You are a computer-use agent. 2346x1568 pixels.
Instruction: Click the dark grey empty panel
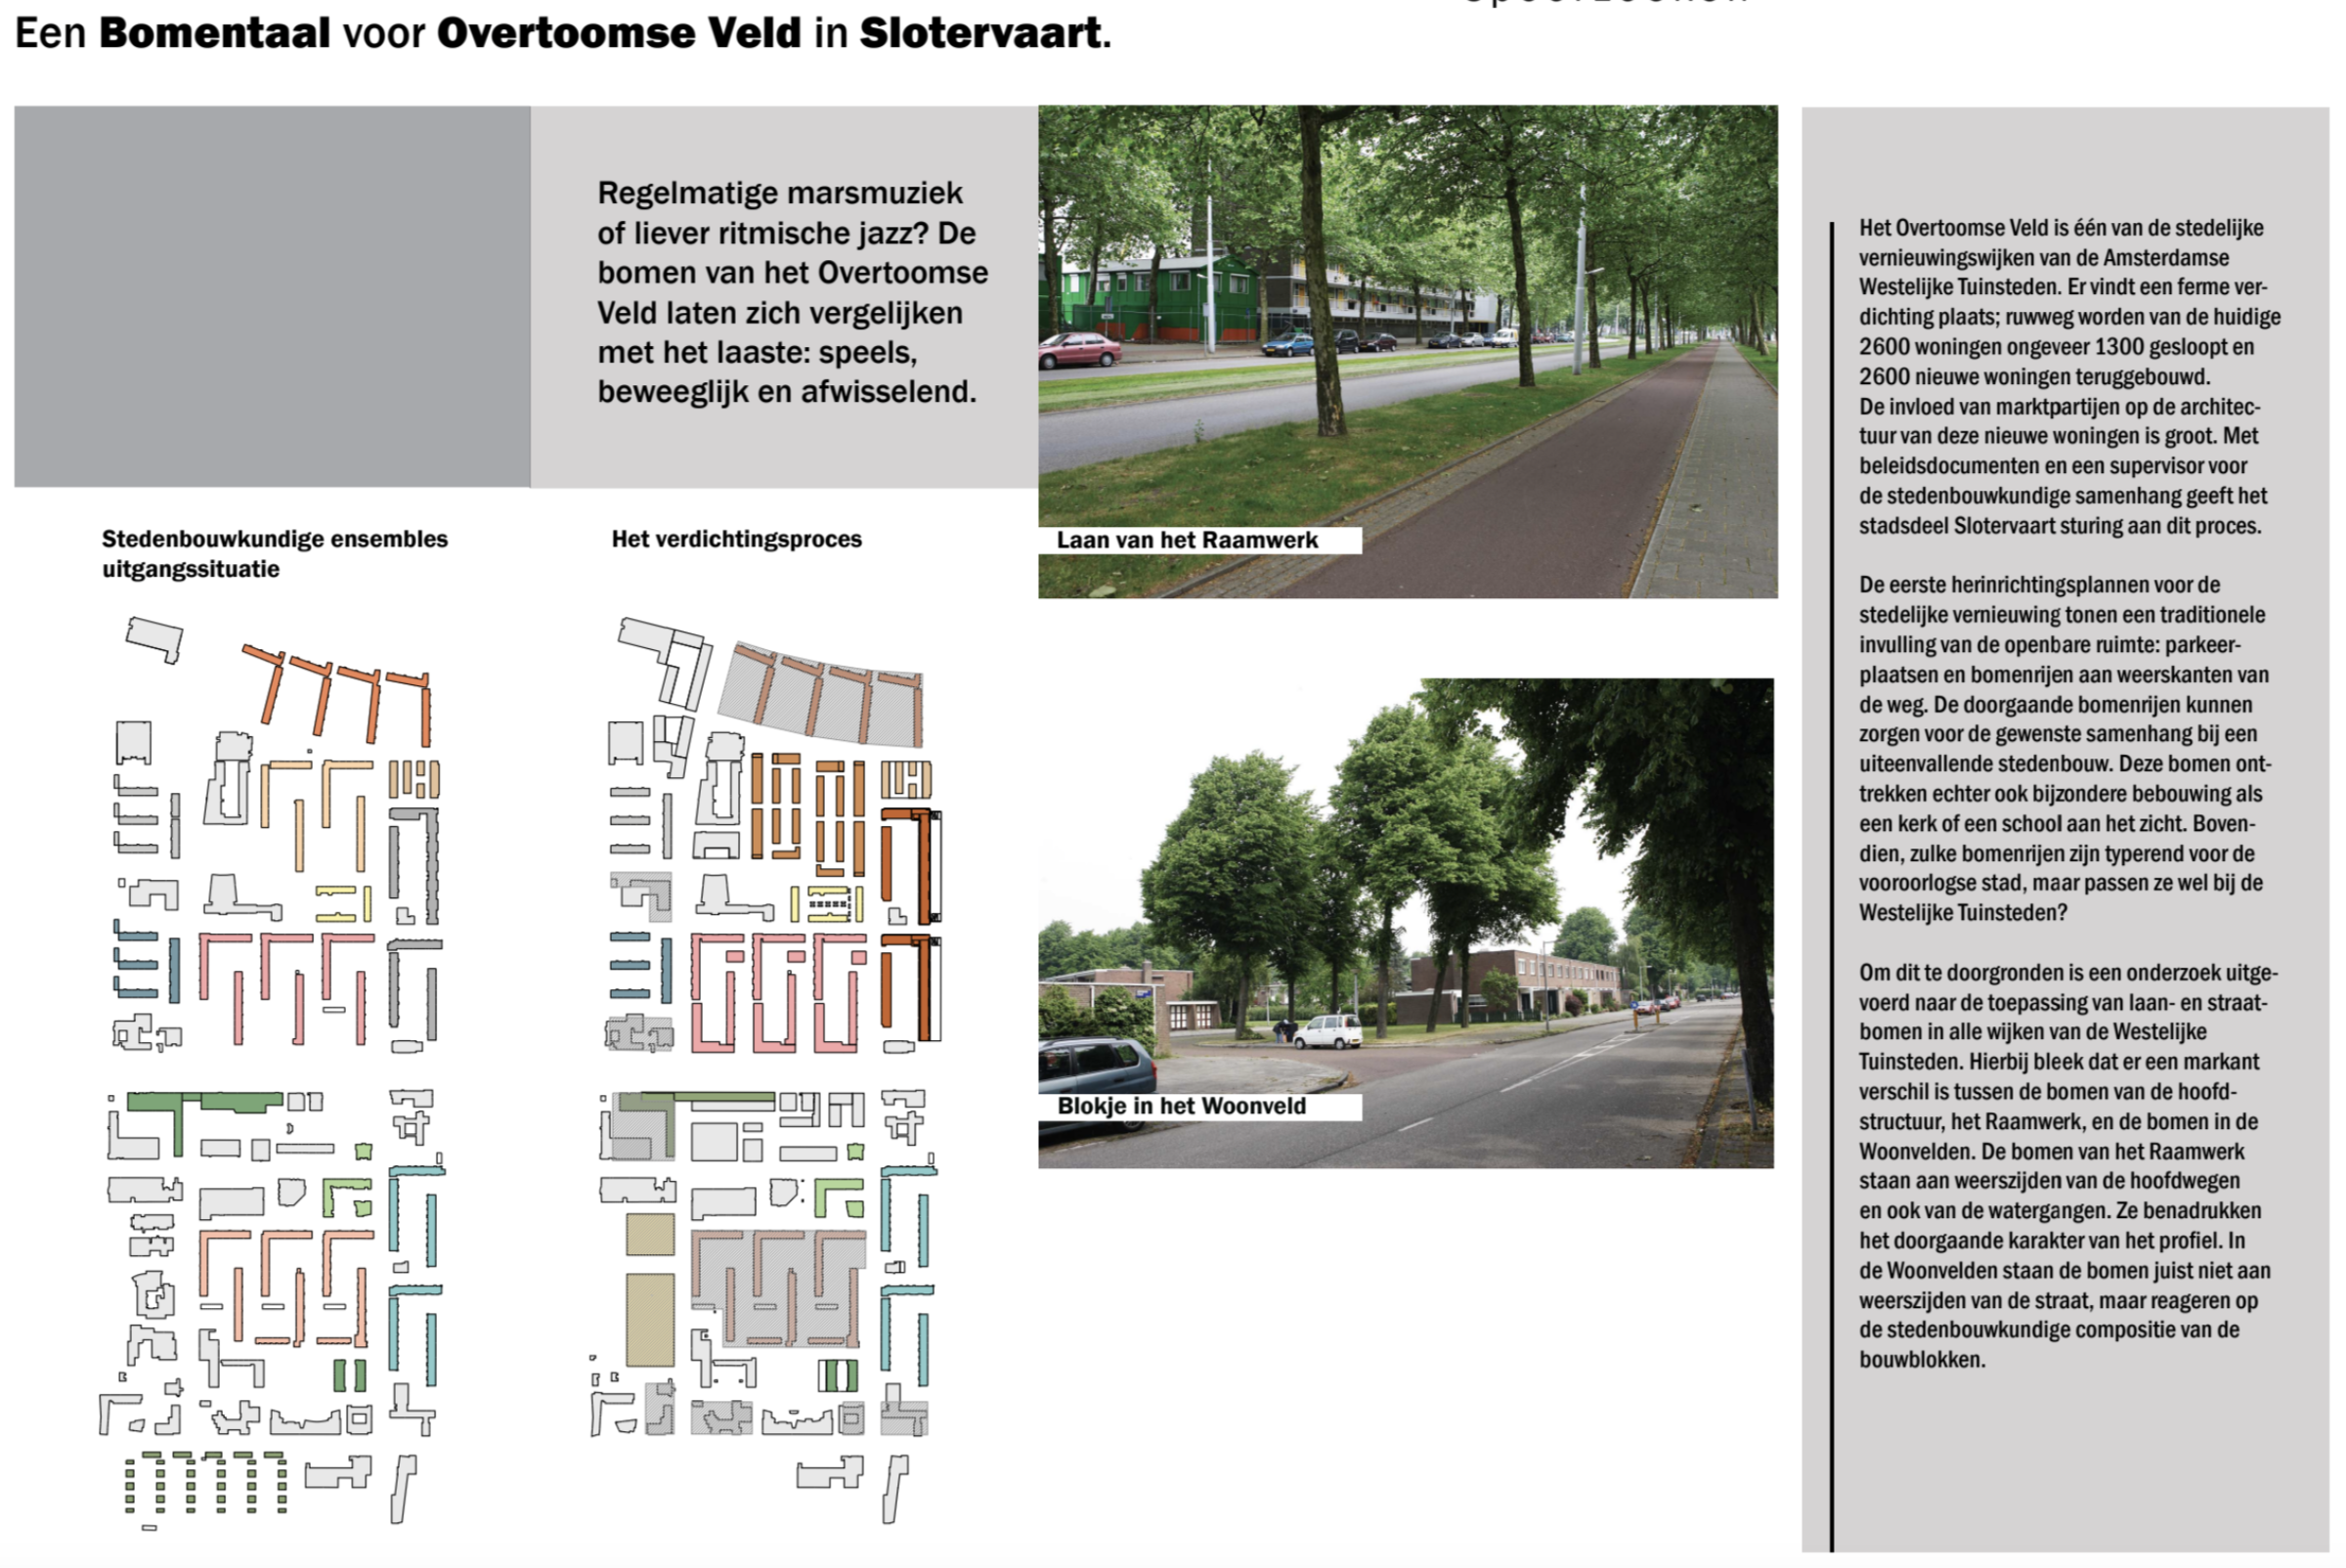tap(272, 297)
